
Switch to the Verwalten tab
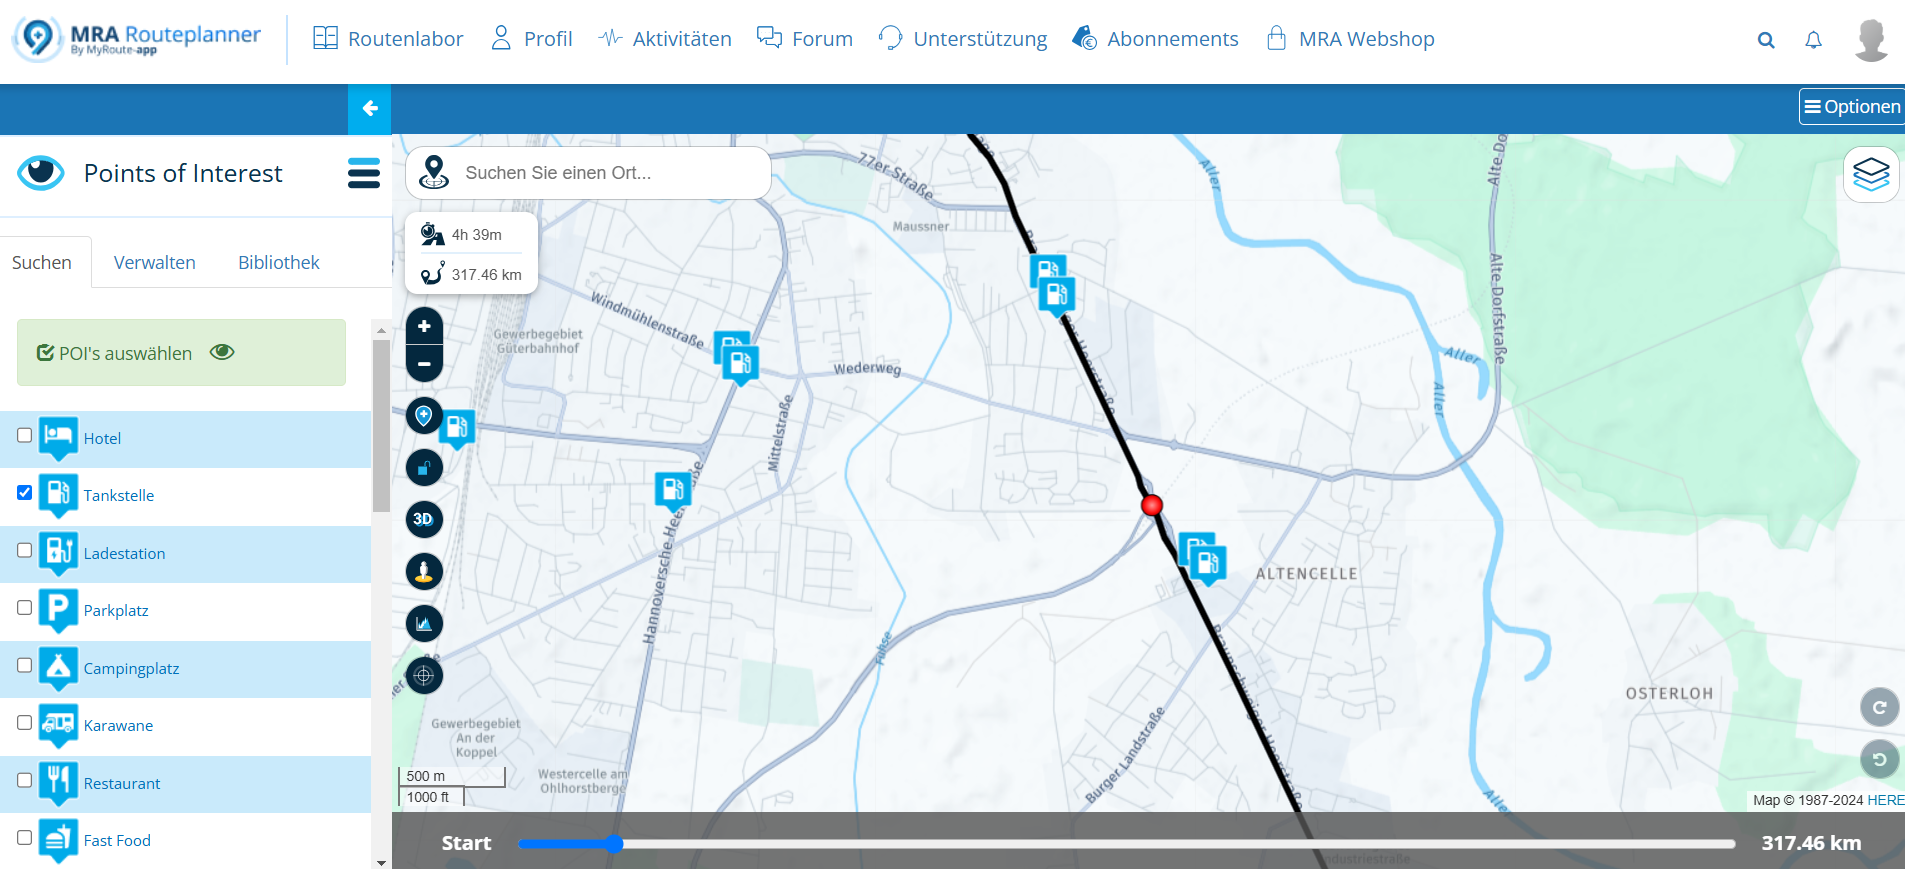coord(155,262)
